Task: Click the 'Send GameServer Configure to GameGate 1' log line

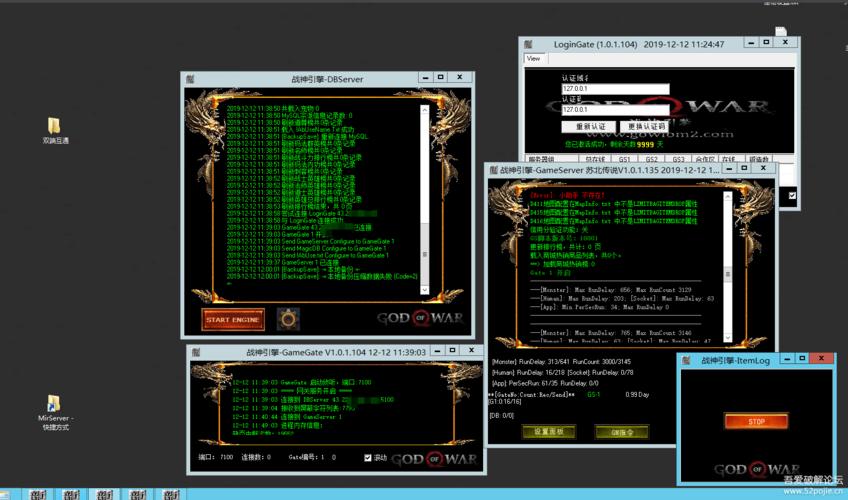Action: (310, 242)
